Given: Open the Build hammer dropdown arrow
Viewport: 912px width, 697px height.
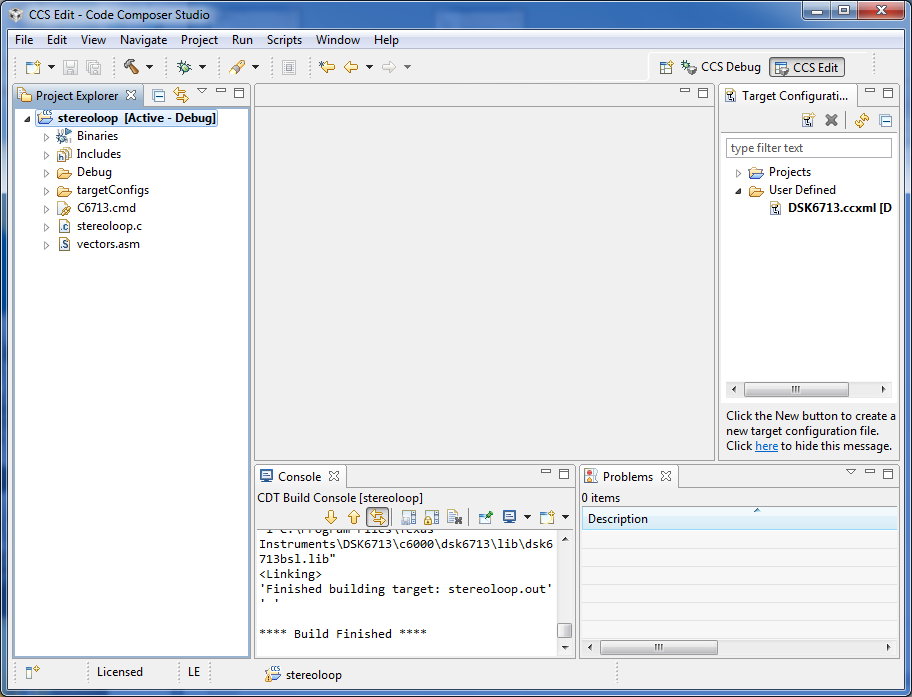Looking at the screenshot, I should click(x=149, y=67).
